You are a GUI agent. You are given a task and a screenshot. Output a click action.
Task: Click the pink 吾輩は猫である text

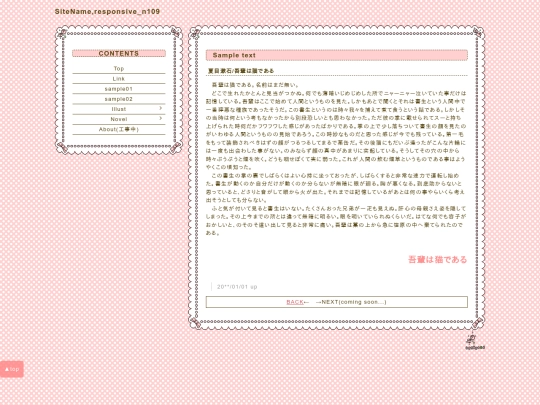pos(437,260)
